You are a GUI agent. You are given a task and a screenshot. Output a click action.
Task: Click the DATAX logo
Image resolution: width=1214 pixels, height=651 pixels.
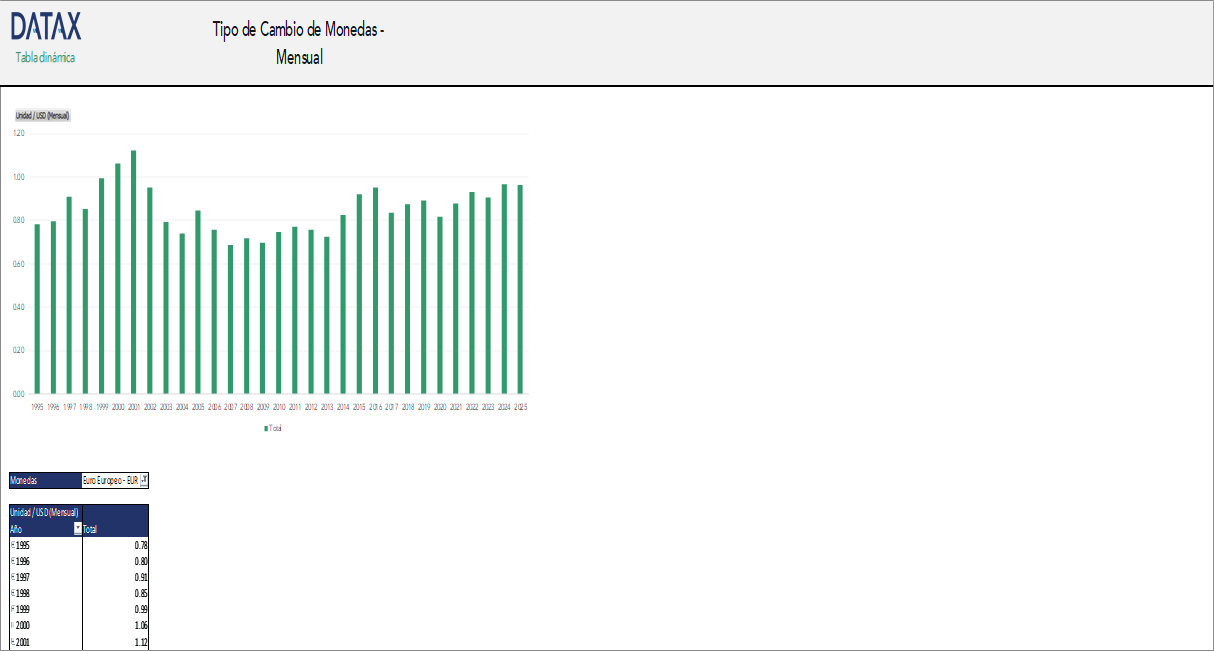(x=46, y=26)
